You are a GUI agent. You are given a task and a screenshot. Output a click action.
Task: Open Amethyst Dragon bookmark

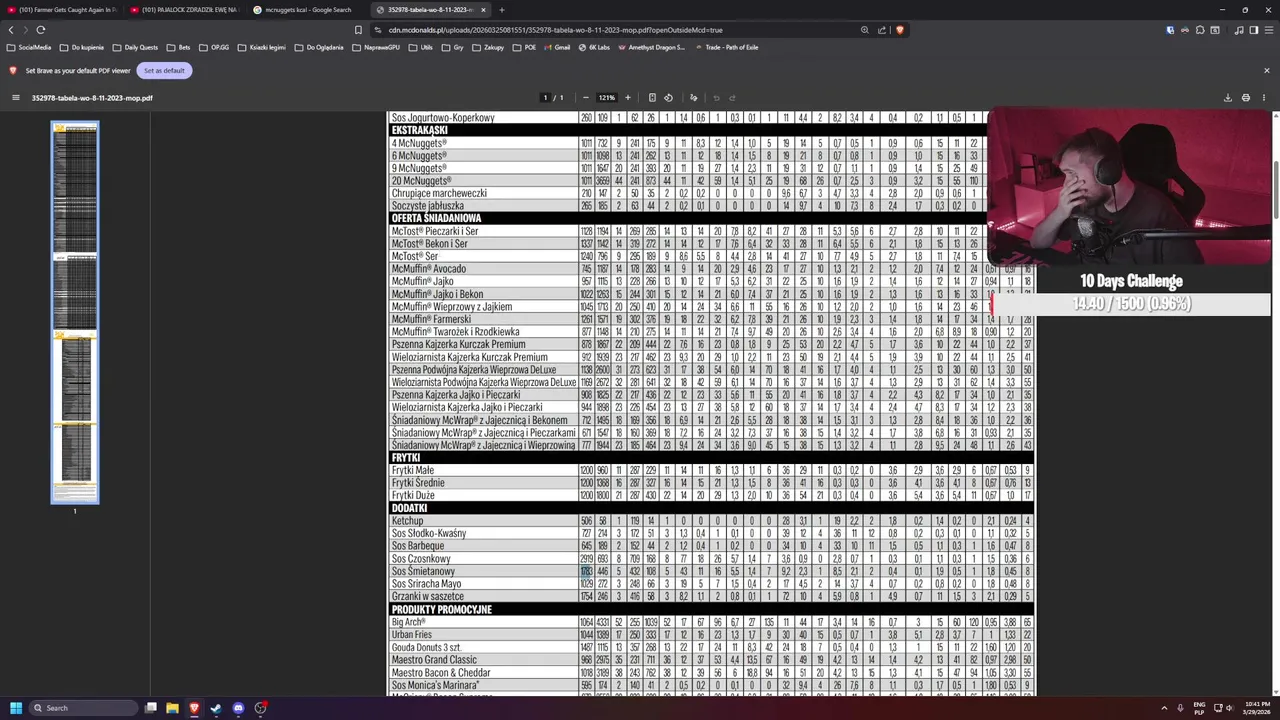[652, 47]
